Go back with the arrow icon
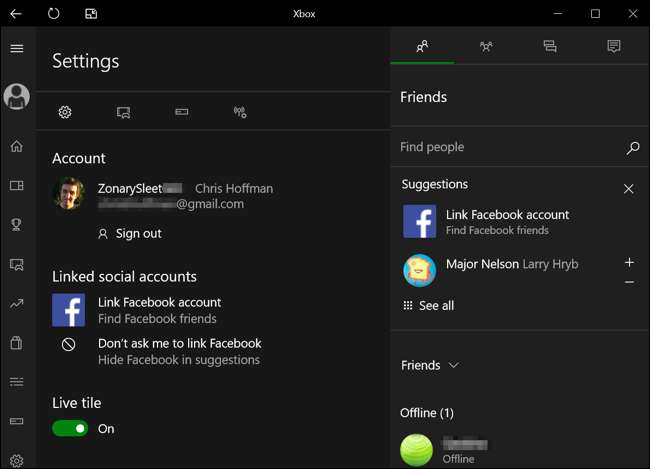Screen dimensions: 650x469 click(16, 14)
